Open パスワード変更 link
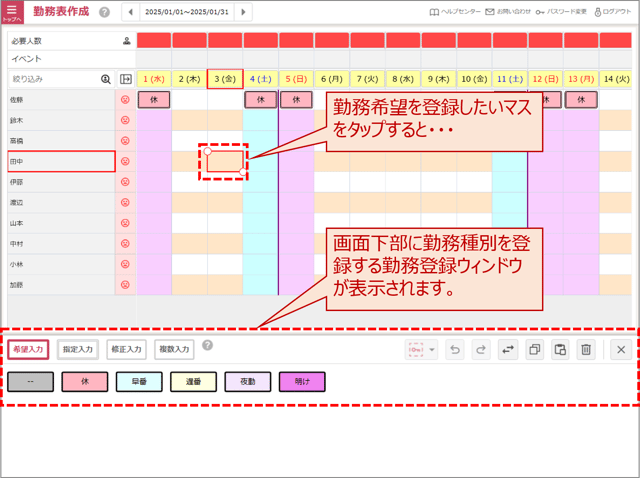 coord(561,12)
